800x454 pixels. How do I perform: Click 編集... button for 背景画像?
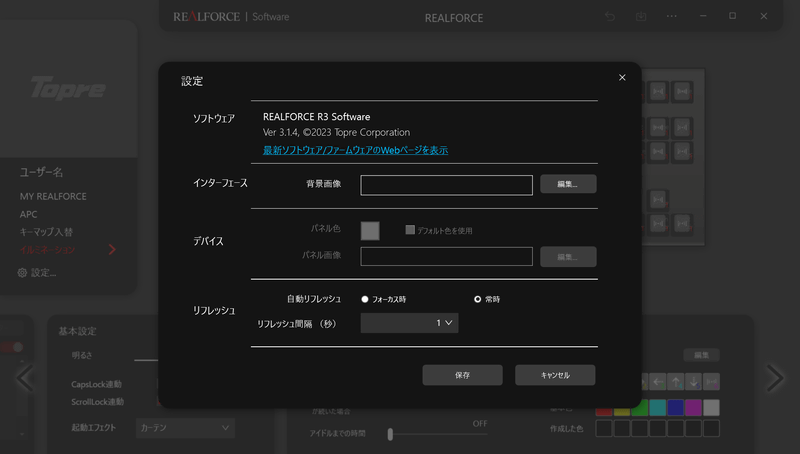pos(568,184)
